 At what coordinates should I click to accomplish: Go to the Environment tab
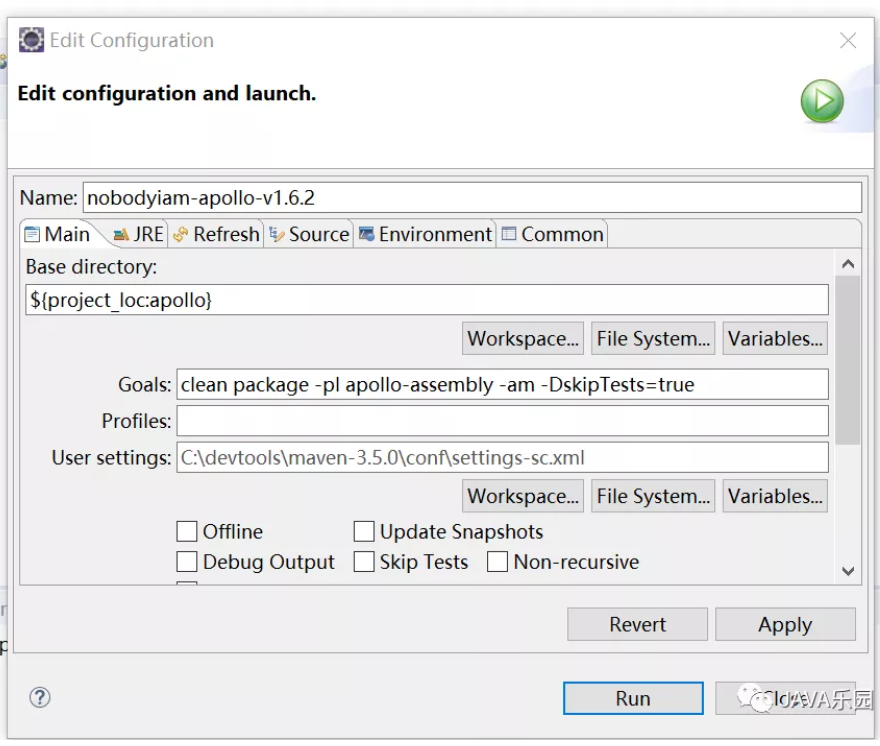(425, 234)
